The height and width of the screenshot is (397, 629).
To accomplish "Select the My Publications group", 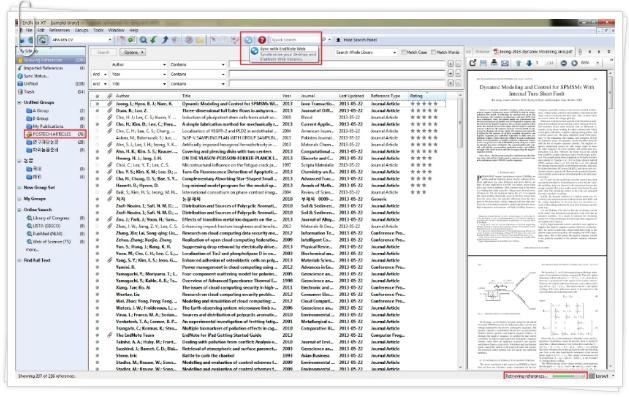I will pyautogui.click(x=48, y=126).
